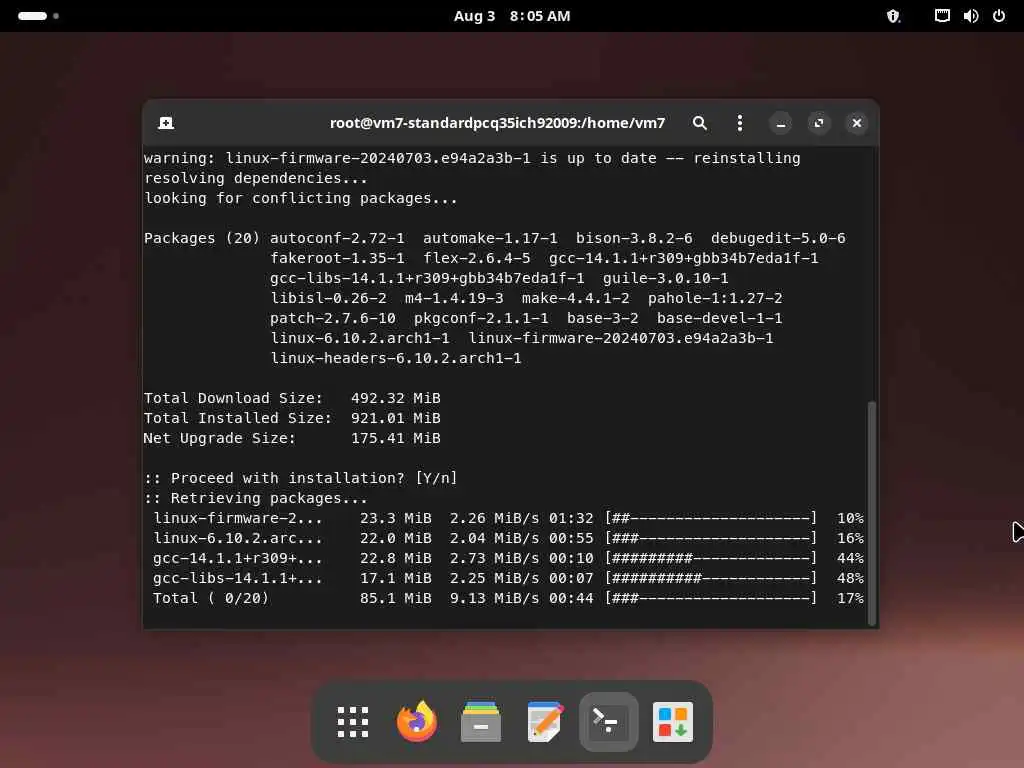This screenshot has height=768, width=1024.
Task: Click the warning about linux-firmware reinstalling
Action: [x=472, y=158]
